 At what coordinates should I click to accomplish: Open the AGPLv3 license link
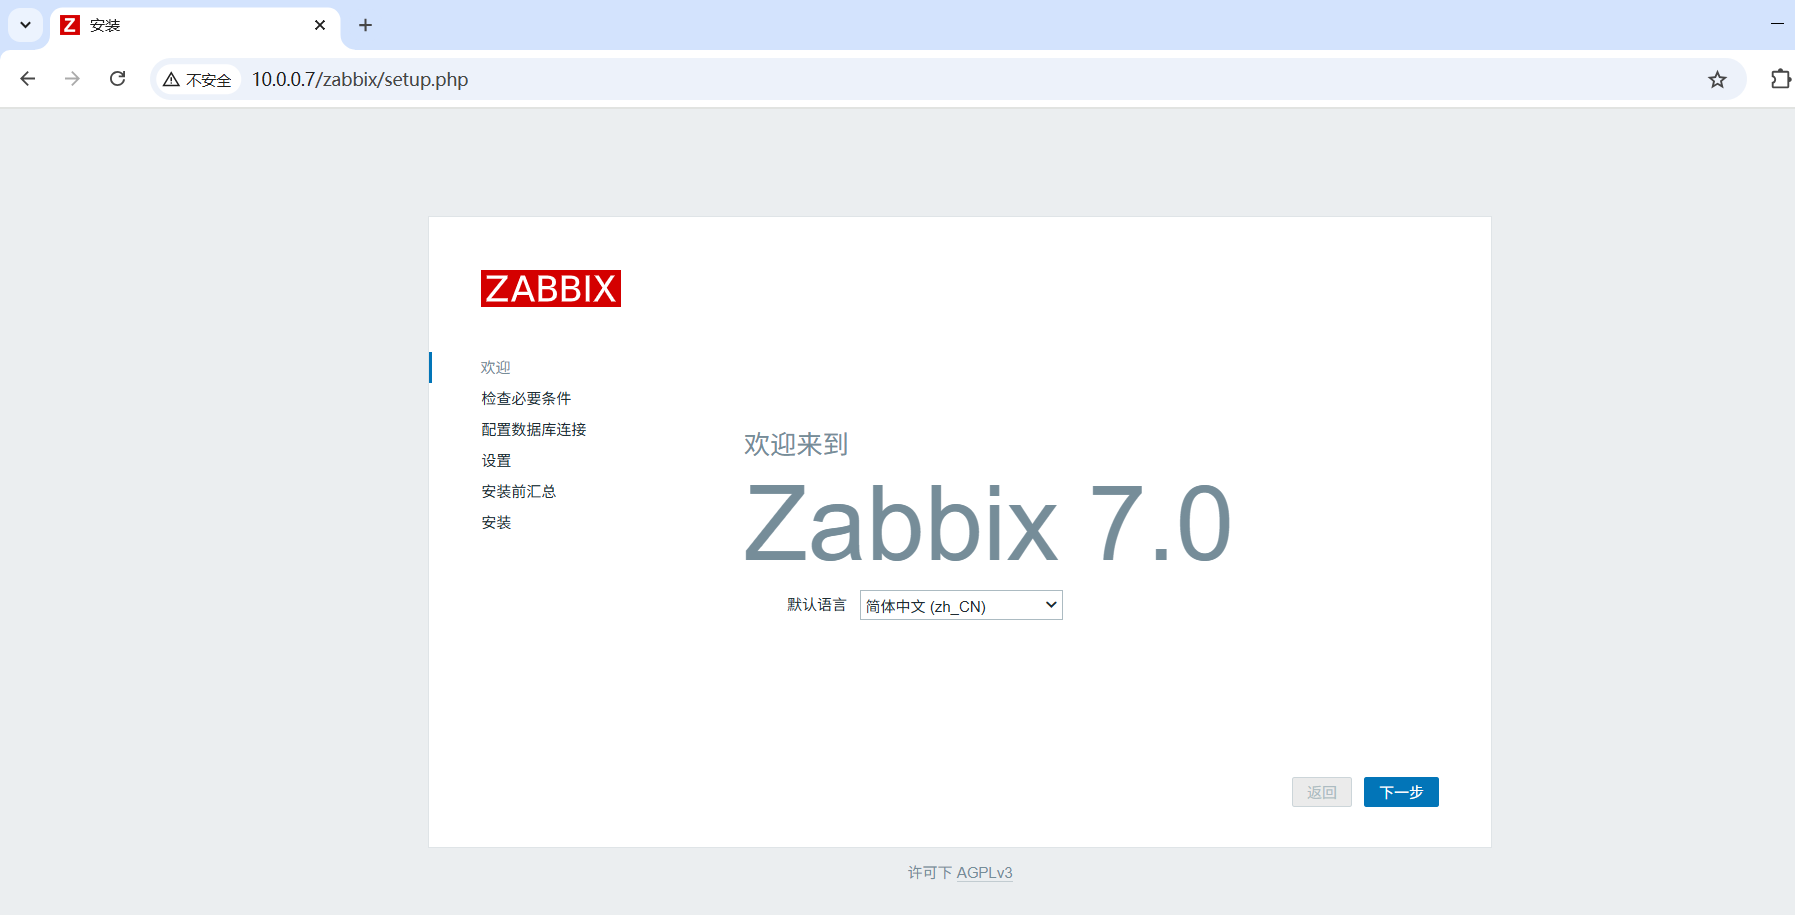click(984, 872)
